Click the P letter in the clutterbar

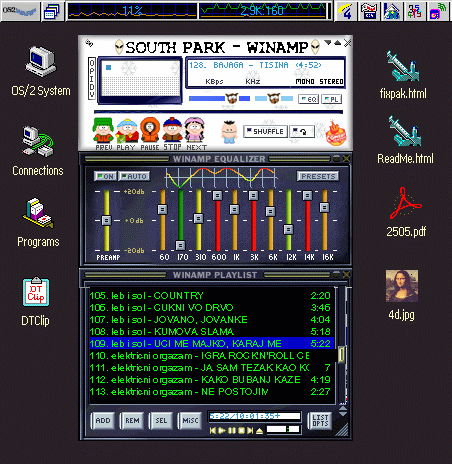92,71
